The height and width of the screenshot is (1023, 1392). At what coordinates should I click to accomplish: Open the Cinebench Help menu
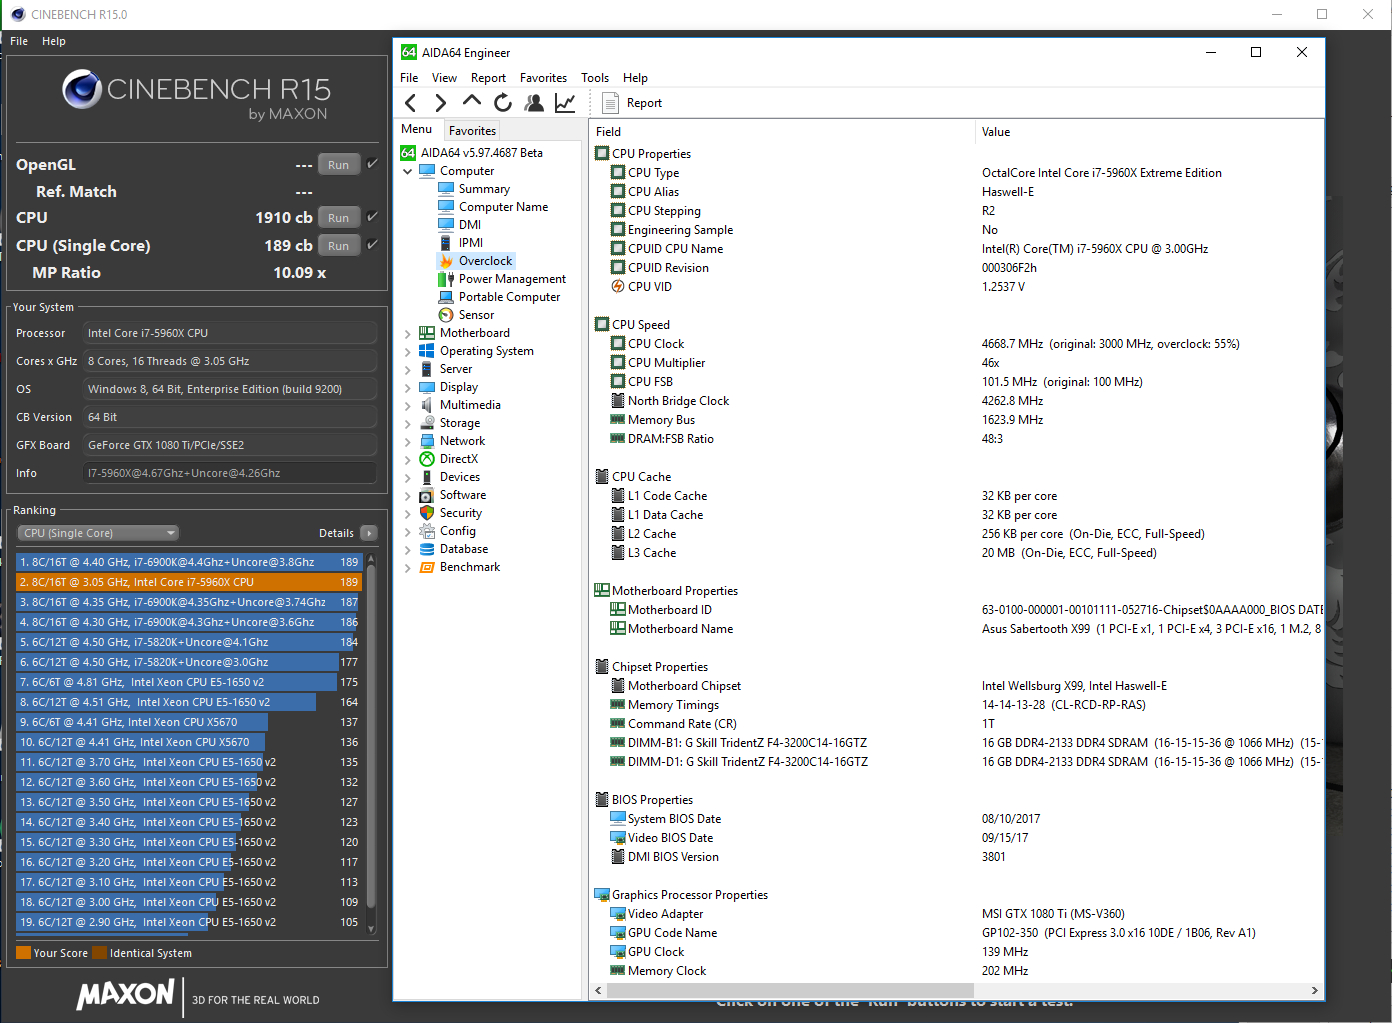pos(54,41)
